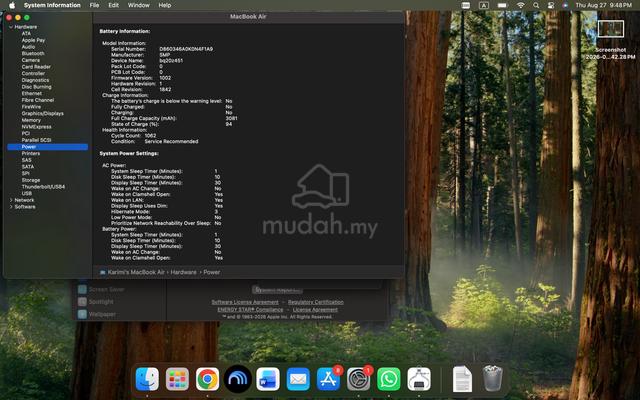Viewport: 640px width, 400px height.
Task: Open the File menu
Action: coord(94,5)
